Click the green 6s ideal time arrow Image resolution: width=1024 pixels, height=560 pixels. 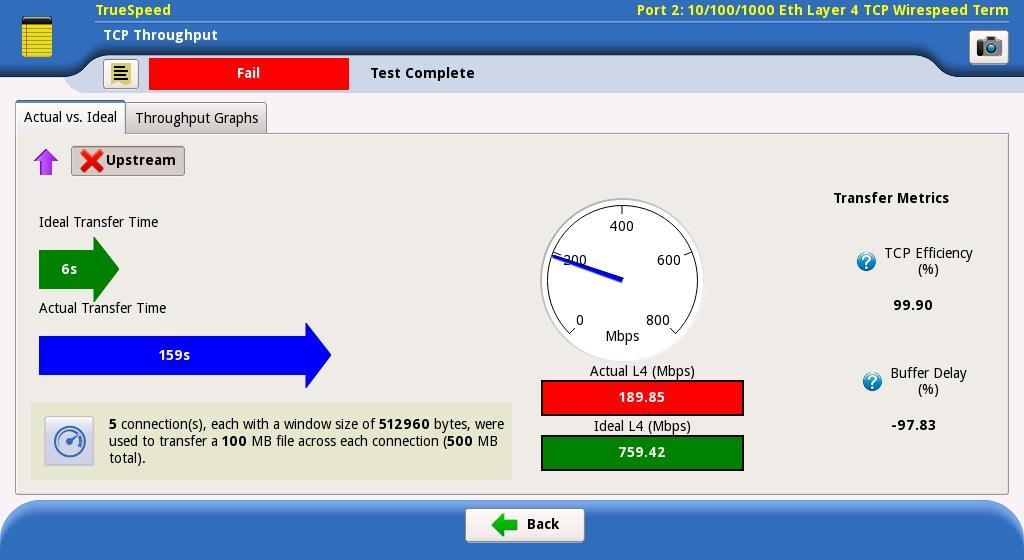[x=78, y=269]
